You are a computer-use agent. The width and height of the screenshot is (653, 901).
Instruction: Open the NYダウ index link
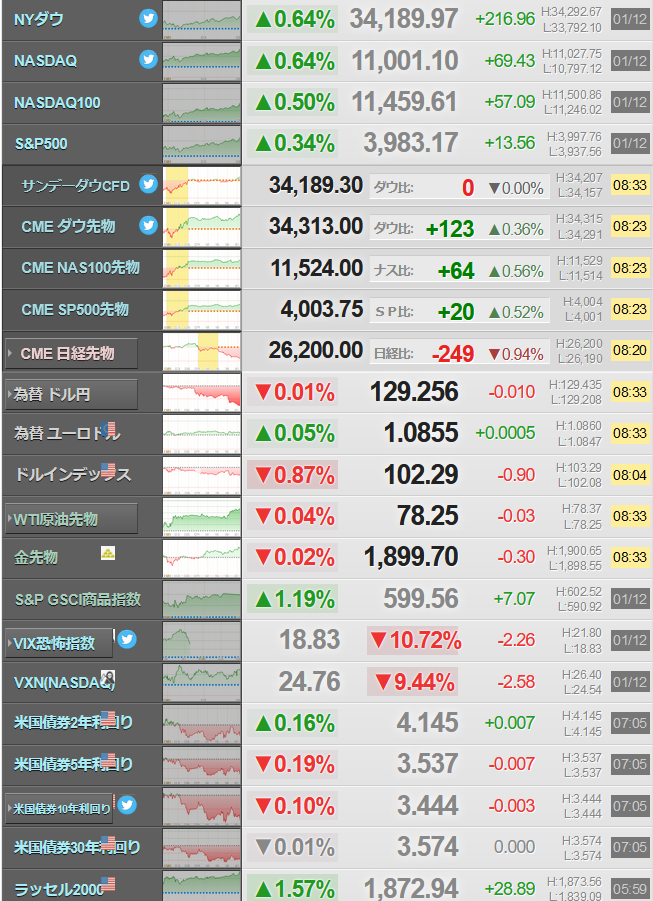tap(39, 20)
